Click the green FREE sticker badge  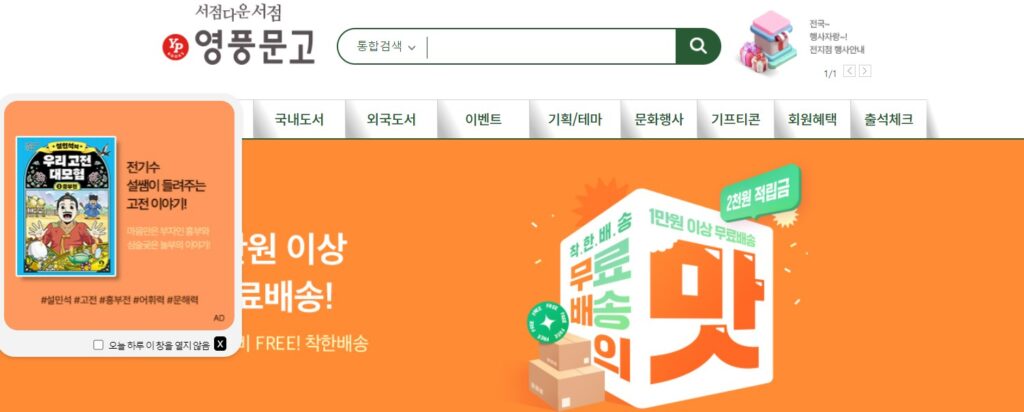pyautogui.click(x=548, y=322)
